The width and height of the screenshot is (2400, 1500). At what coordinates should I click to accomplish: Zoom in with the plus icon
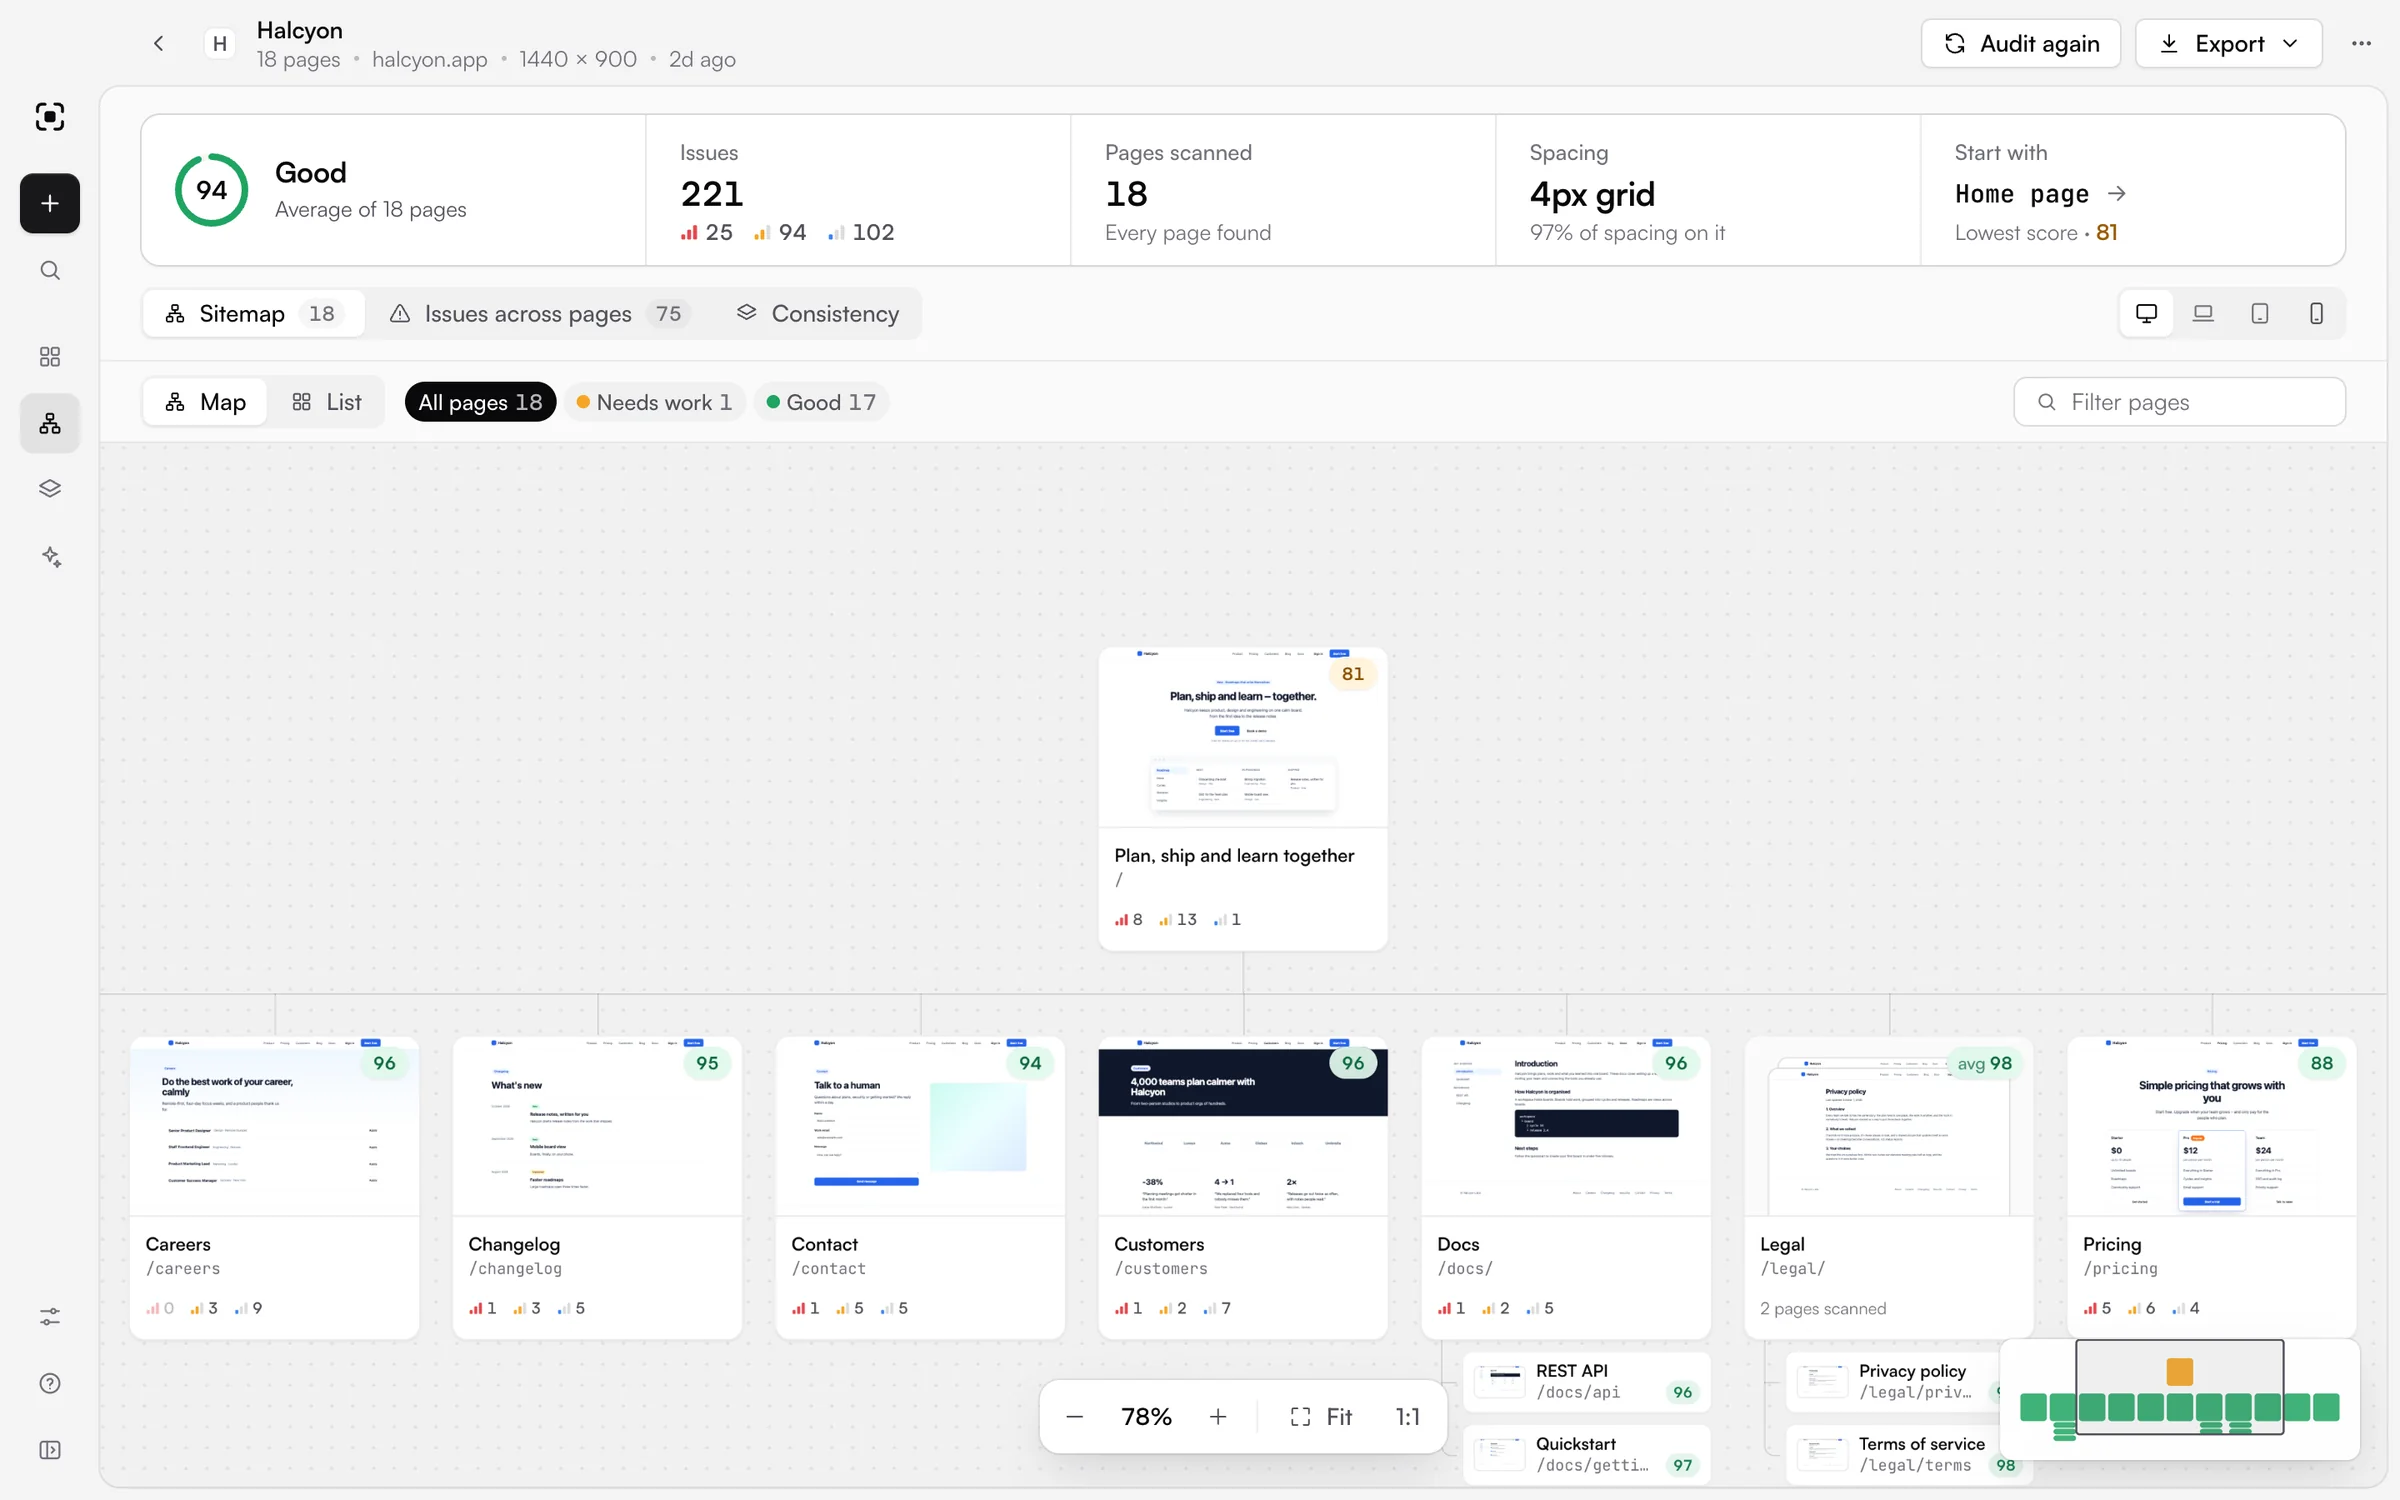click(1218, 1417)
